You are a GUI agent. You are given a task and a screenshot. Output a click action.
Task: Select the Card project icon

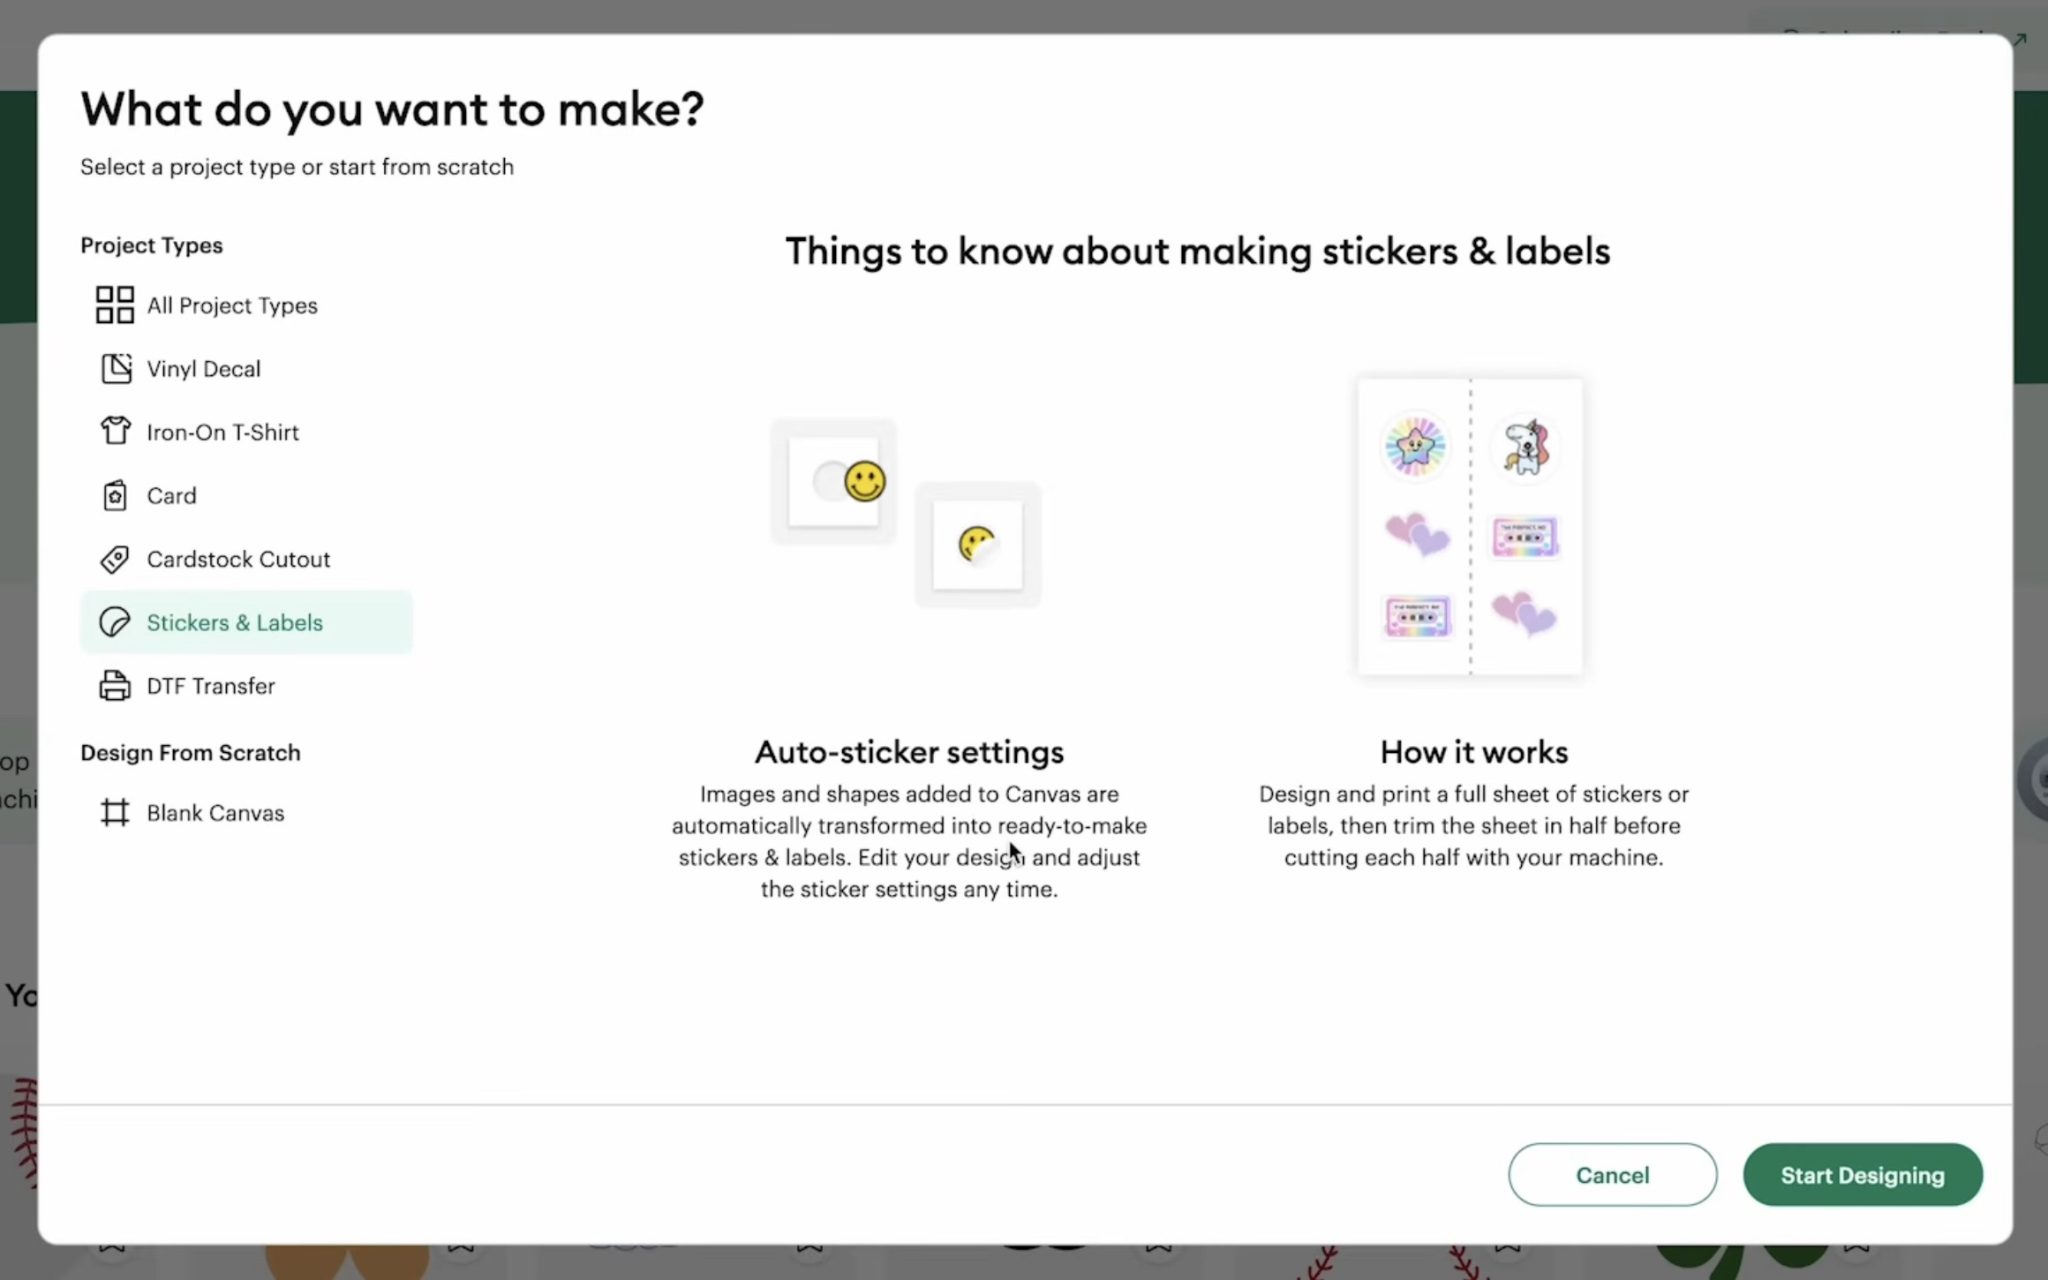point(115,495)
